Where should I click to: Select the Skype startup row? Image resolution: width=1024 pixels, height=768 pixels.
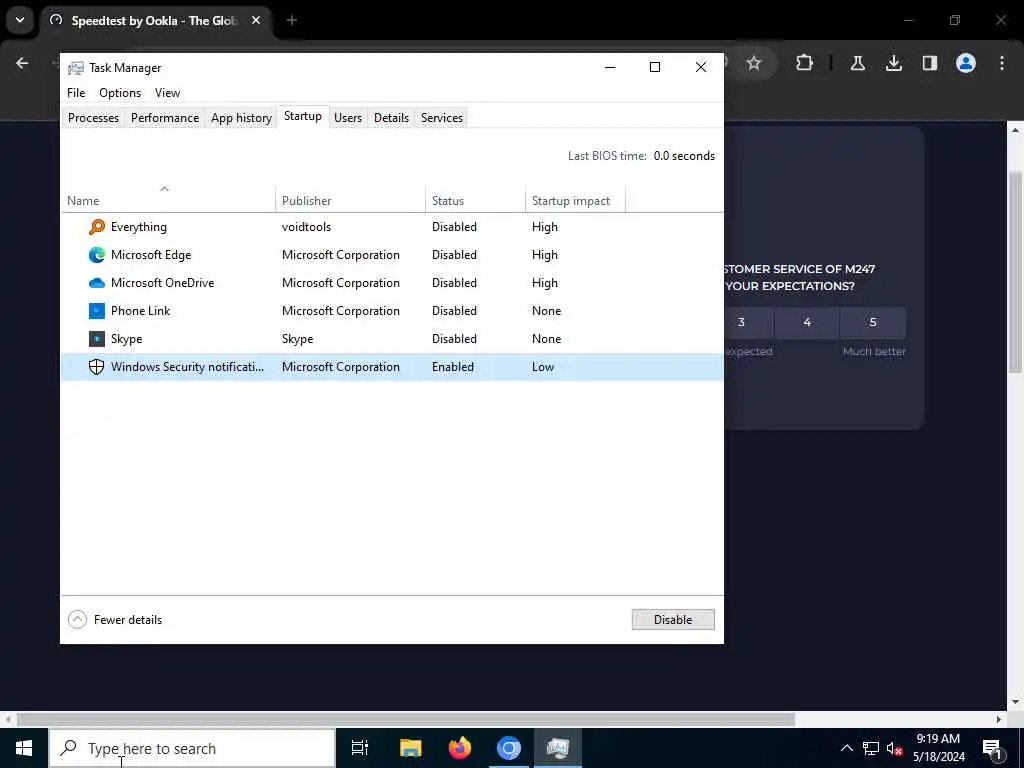pyautogui.click(x=392, y=339)
